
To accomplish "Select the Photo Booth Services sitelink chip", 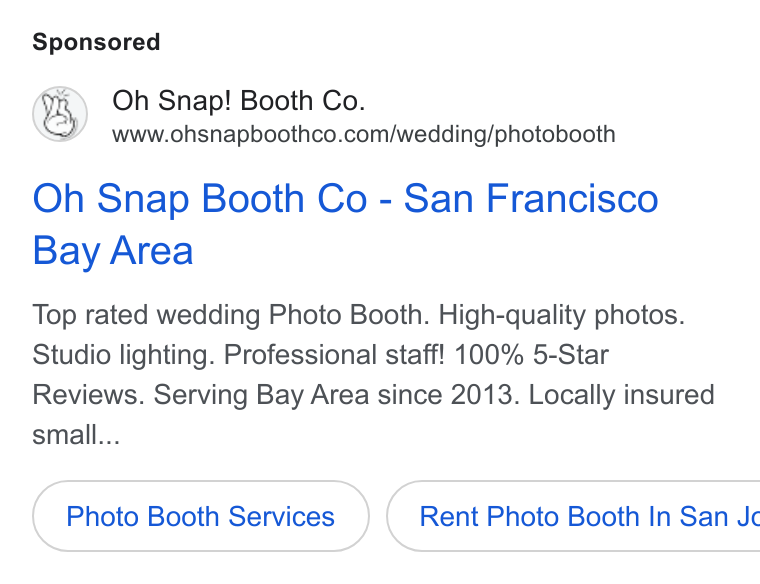I will click(201, 516).
